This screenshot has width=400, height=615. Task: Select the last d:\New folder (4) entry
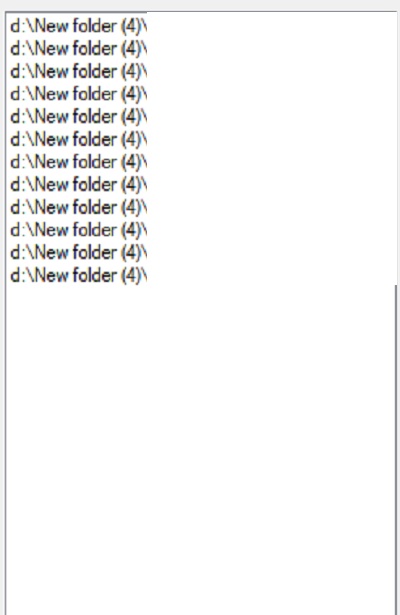tap(78, 275)
